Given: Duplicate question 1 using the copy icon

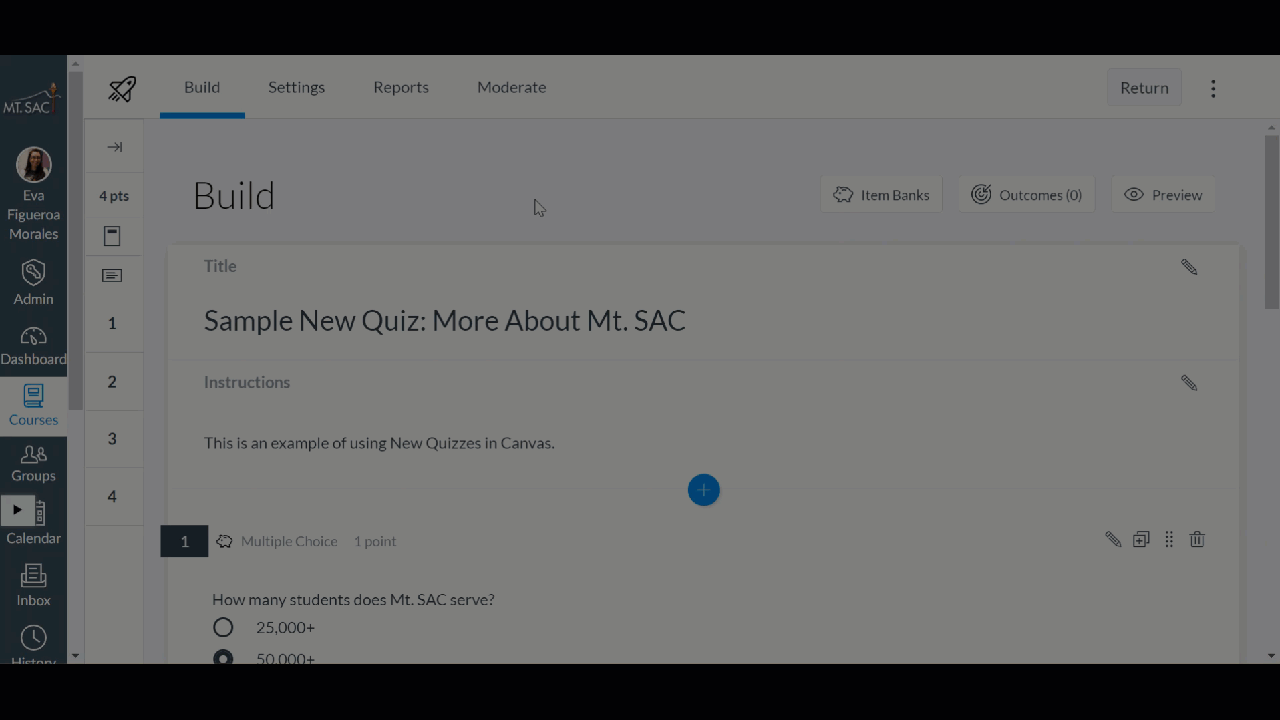Looking at the screenshot, I should tap(1141, 539).
